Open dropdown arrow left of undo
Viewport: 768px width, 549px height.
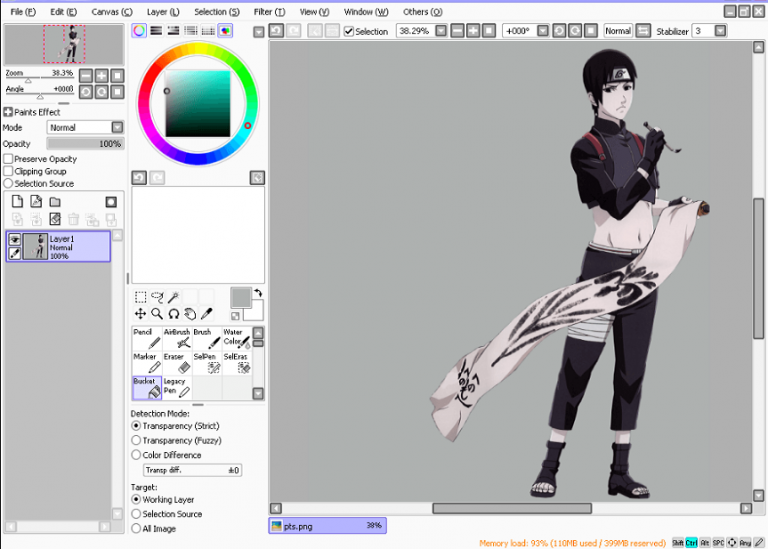[259, 32]
